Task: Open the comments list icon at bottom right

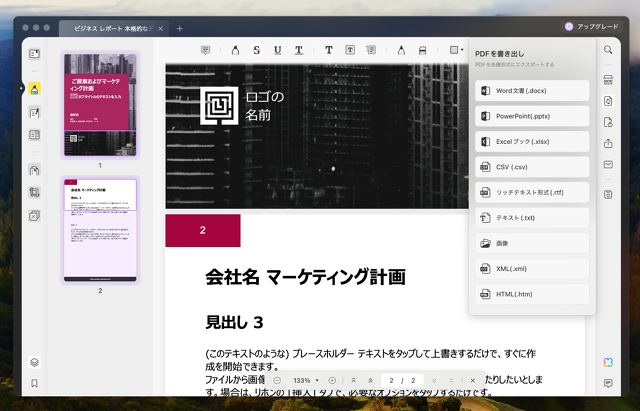Action: (608, 383)
